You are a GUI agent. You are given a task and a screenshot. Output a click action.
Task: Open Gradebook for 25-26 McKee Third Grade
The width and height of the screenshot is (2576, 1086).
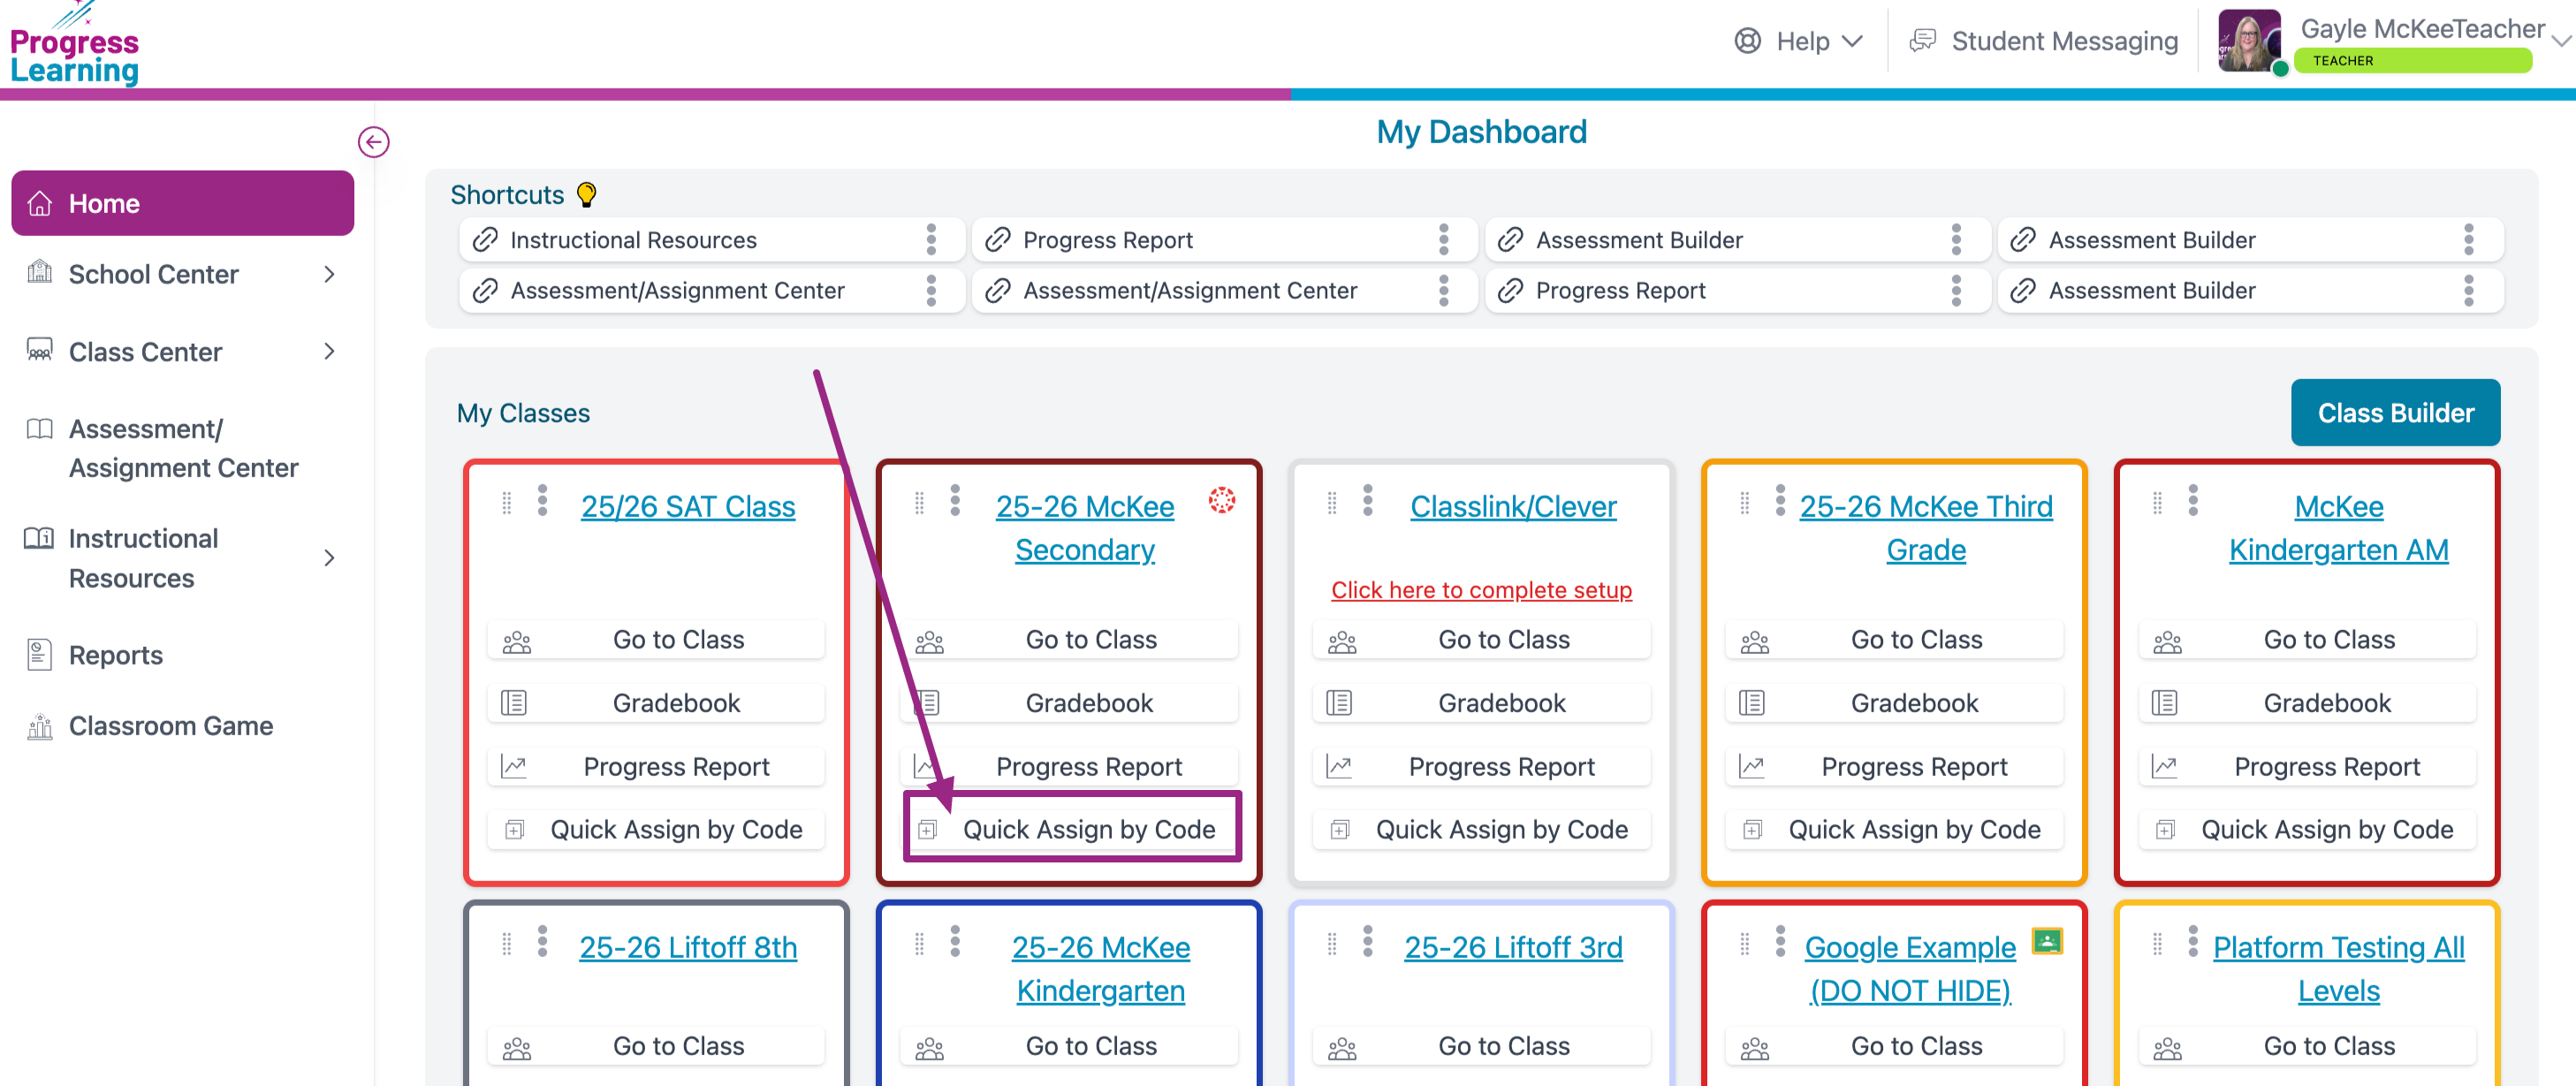pos(1913,703)
